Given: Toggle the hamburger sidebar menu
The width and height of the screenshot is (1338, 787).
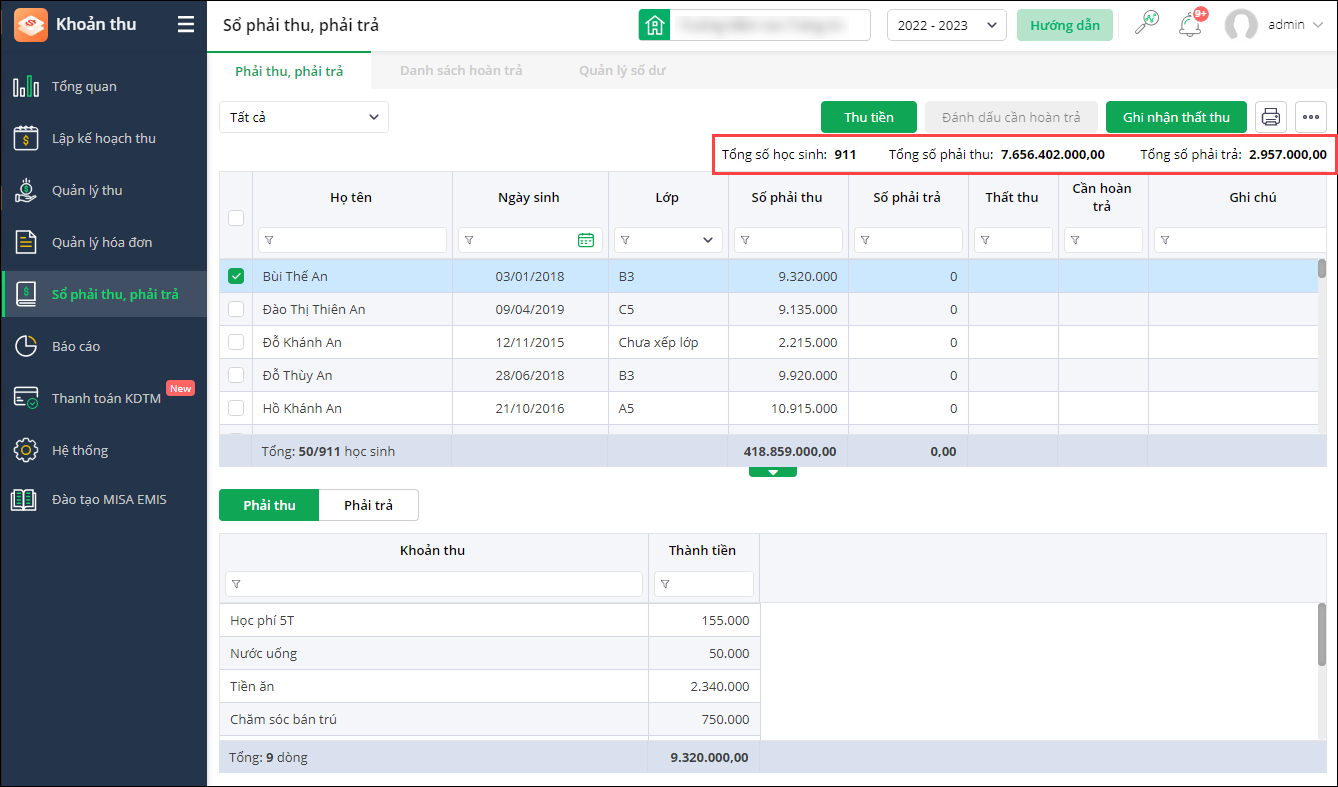Looking at the screenshot, I should pyautogui.click(x=186, y=25).
